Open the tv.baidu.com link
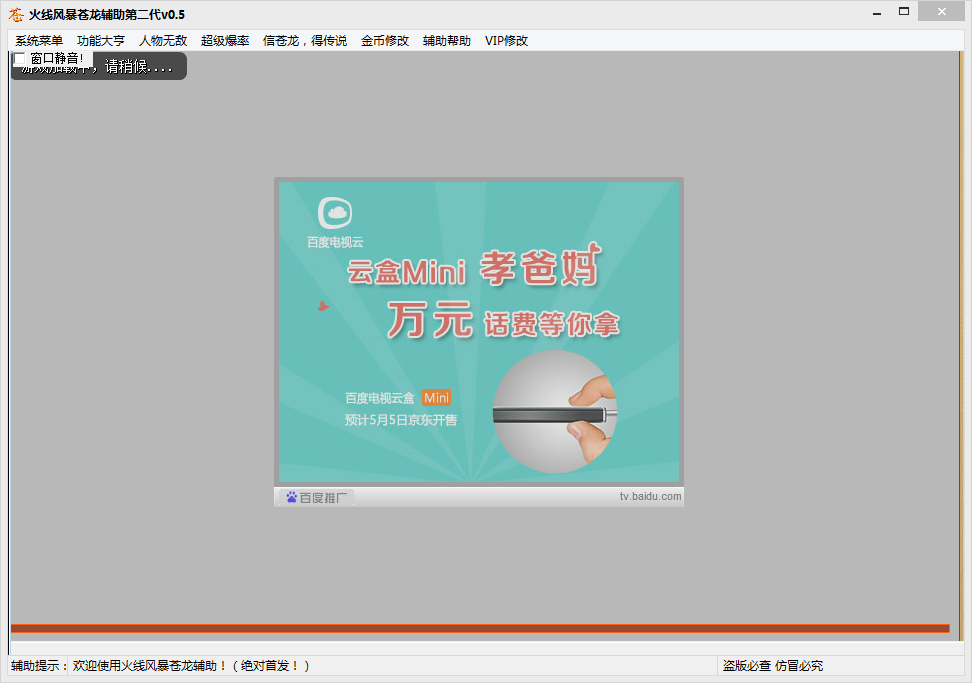 pos(650,496)
